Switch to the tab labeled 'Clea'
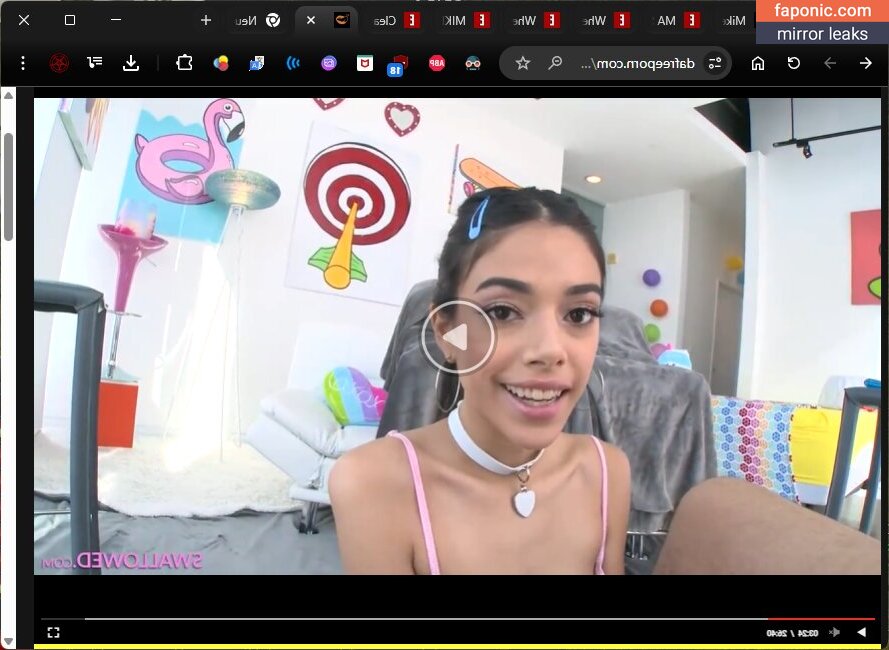889x650 pixels. point(385,20)
